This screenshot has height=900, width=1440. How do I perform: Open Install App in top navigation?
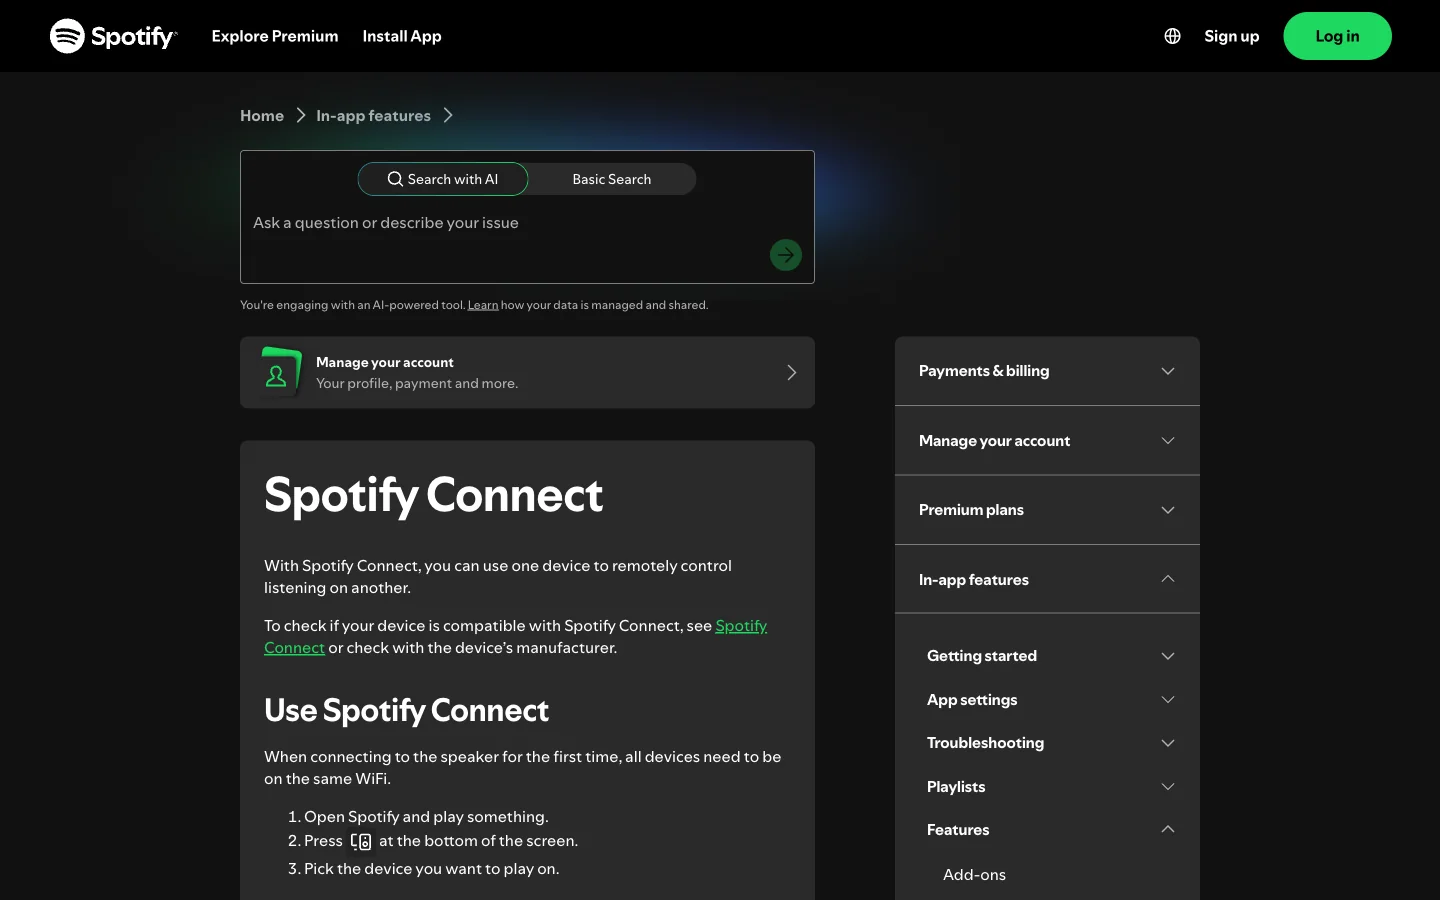(x=402, y=36)
